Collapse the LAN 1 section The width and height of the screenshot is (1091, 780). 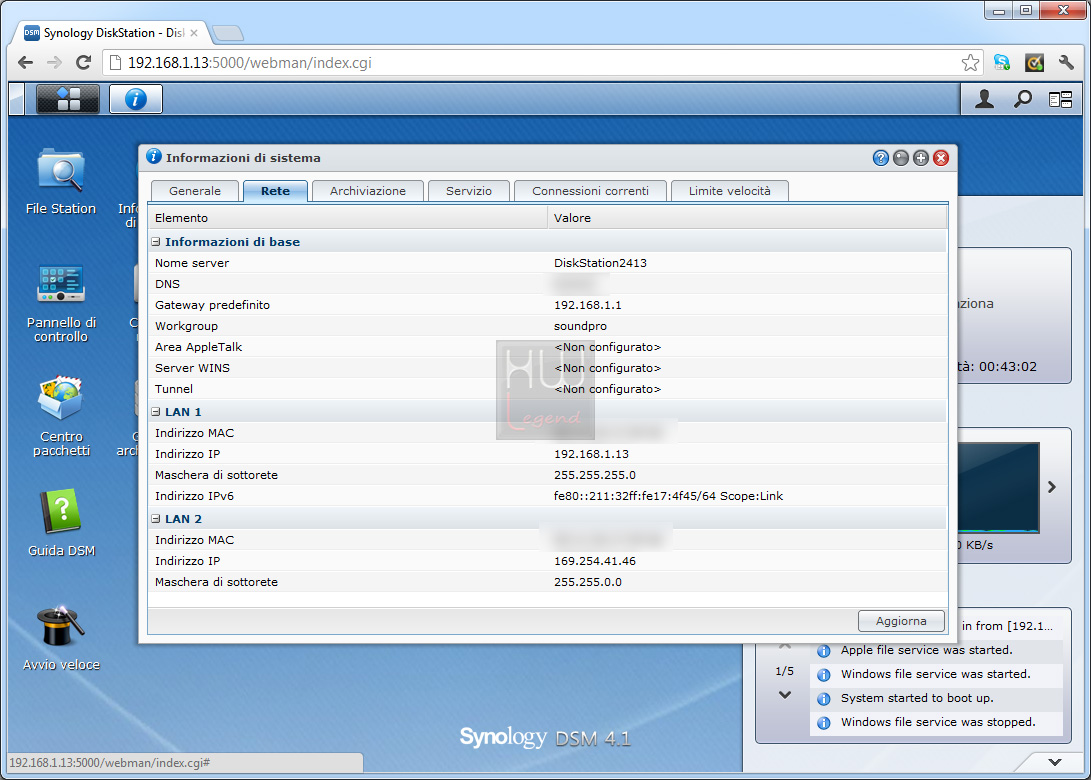coord(156,412)
